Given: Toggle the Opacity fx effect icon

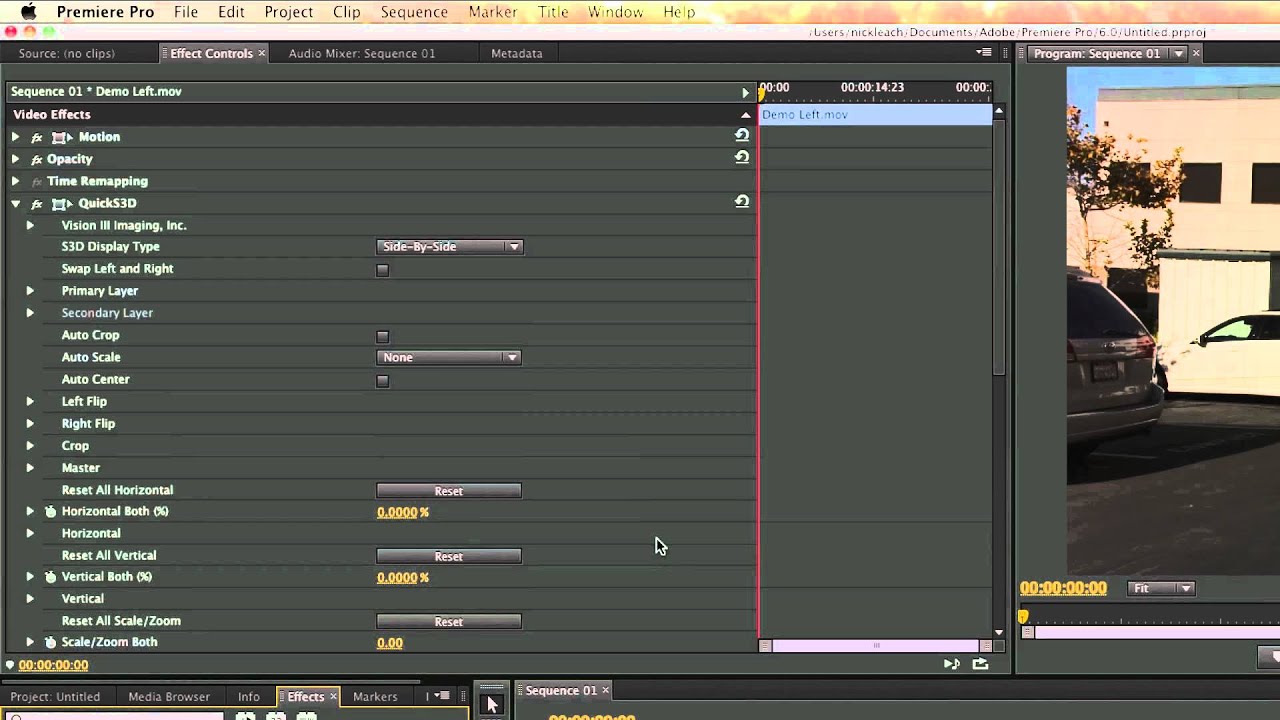Looking at the screenshot, I should [37, 159].
